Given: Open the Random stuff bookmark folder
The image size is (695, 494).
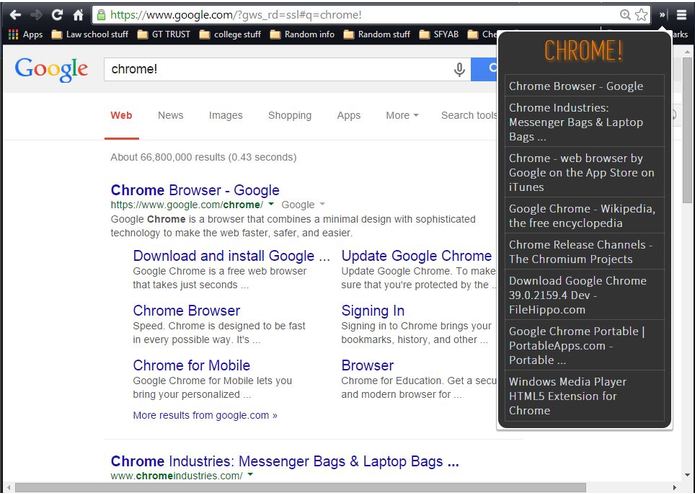Looking at the screenshot, I should pyautogui.click(x=377, y=34).
